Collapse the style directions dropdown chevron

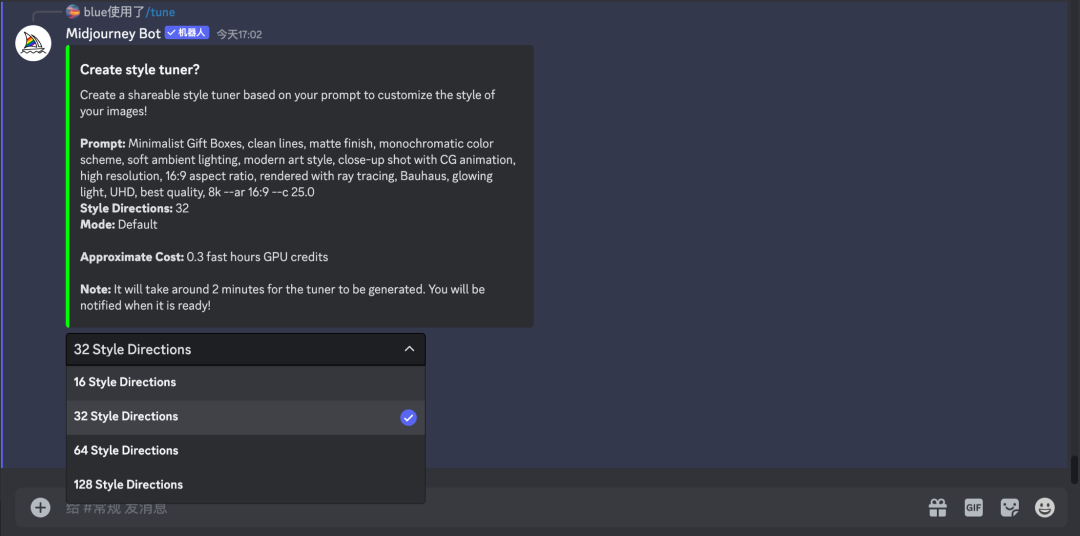tap(409, 349)
